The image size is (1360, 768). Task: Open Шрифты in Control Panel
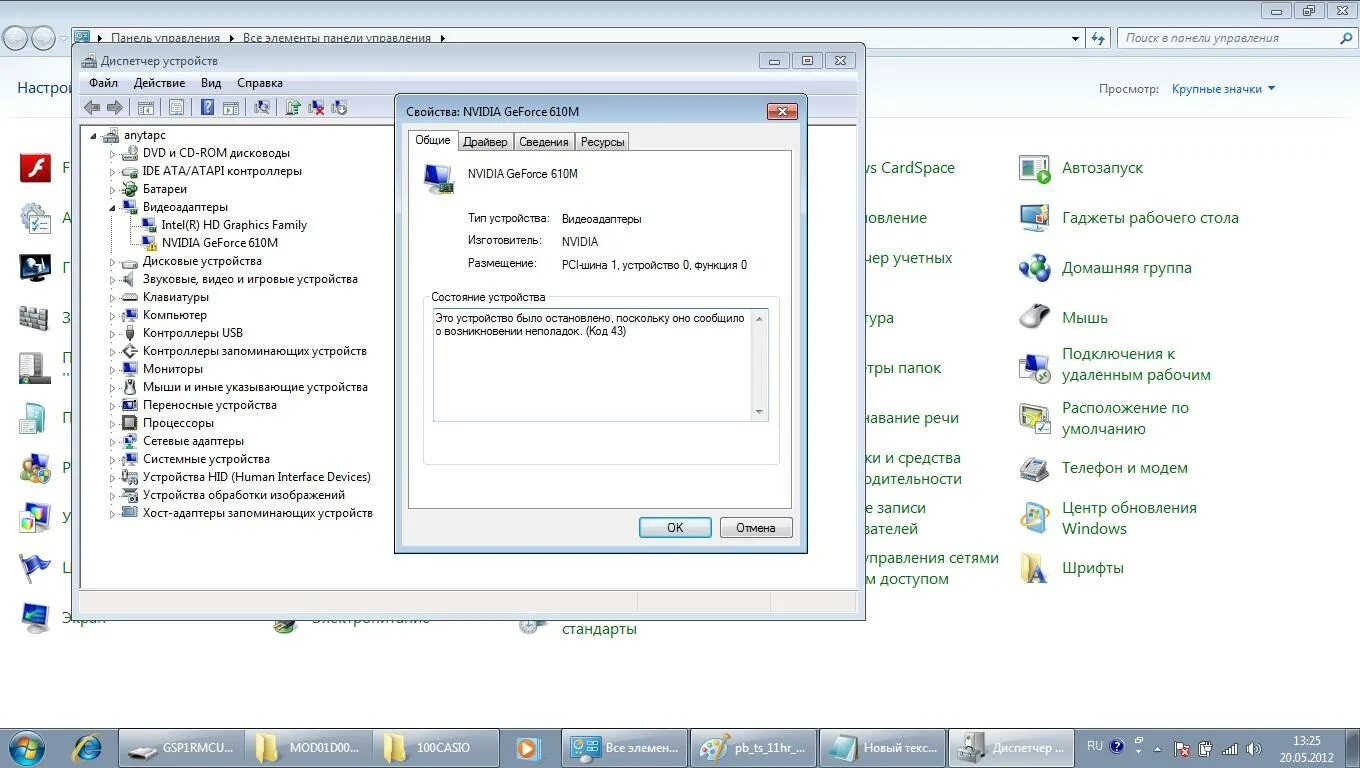[x=1071, y=568]
